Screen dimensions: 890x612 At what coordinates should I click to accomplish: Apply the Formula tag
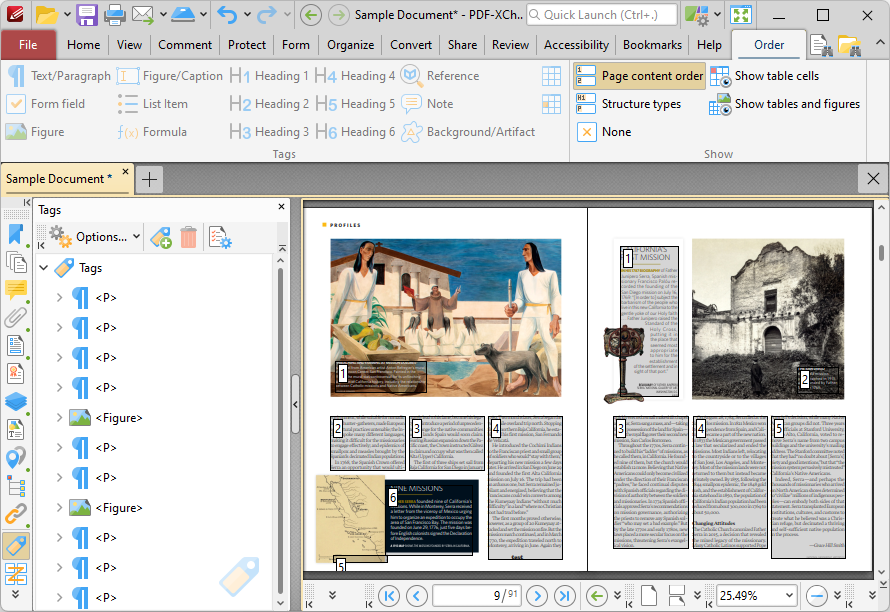click(152, 132)
